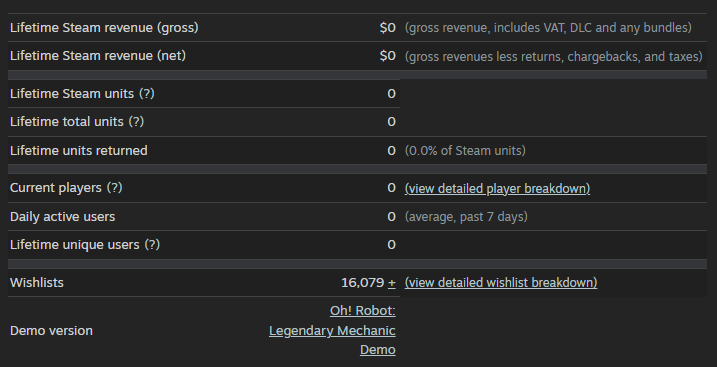Select the Lifetime Steam revenue (net) label
Image resolution: width=717 pixels, height=367 pixels.
(x=98, y=56)
